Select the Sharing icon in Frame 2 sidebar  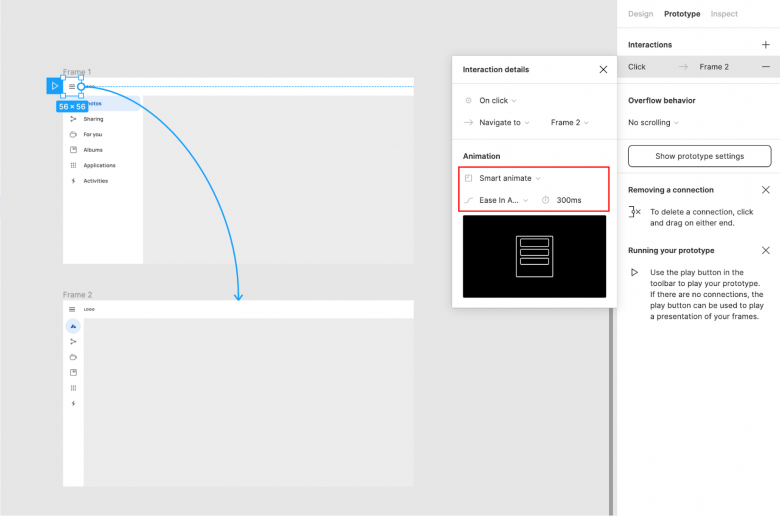(x=73, y=342)
